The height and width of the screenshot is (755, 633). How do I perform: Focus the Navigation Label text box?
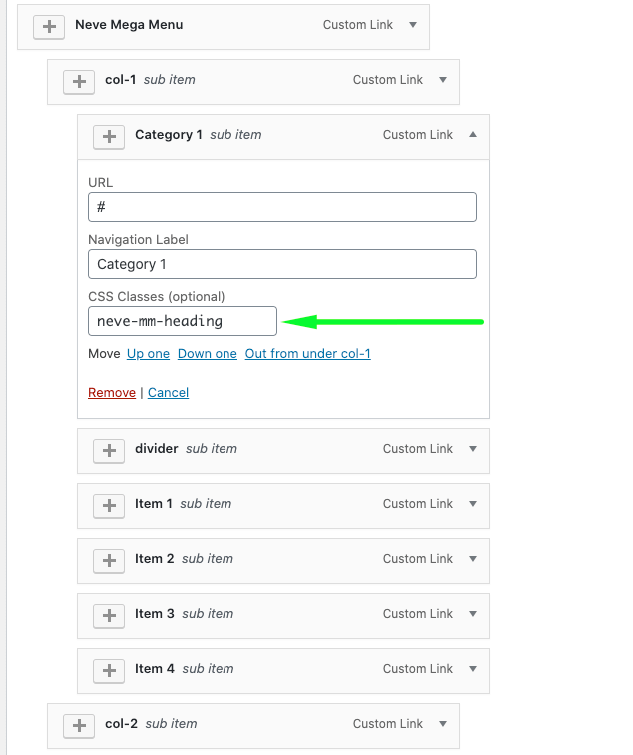[282, 264]
